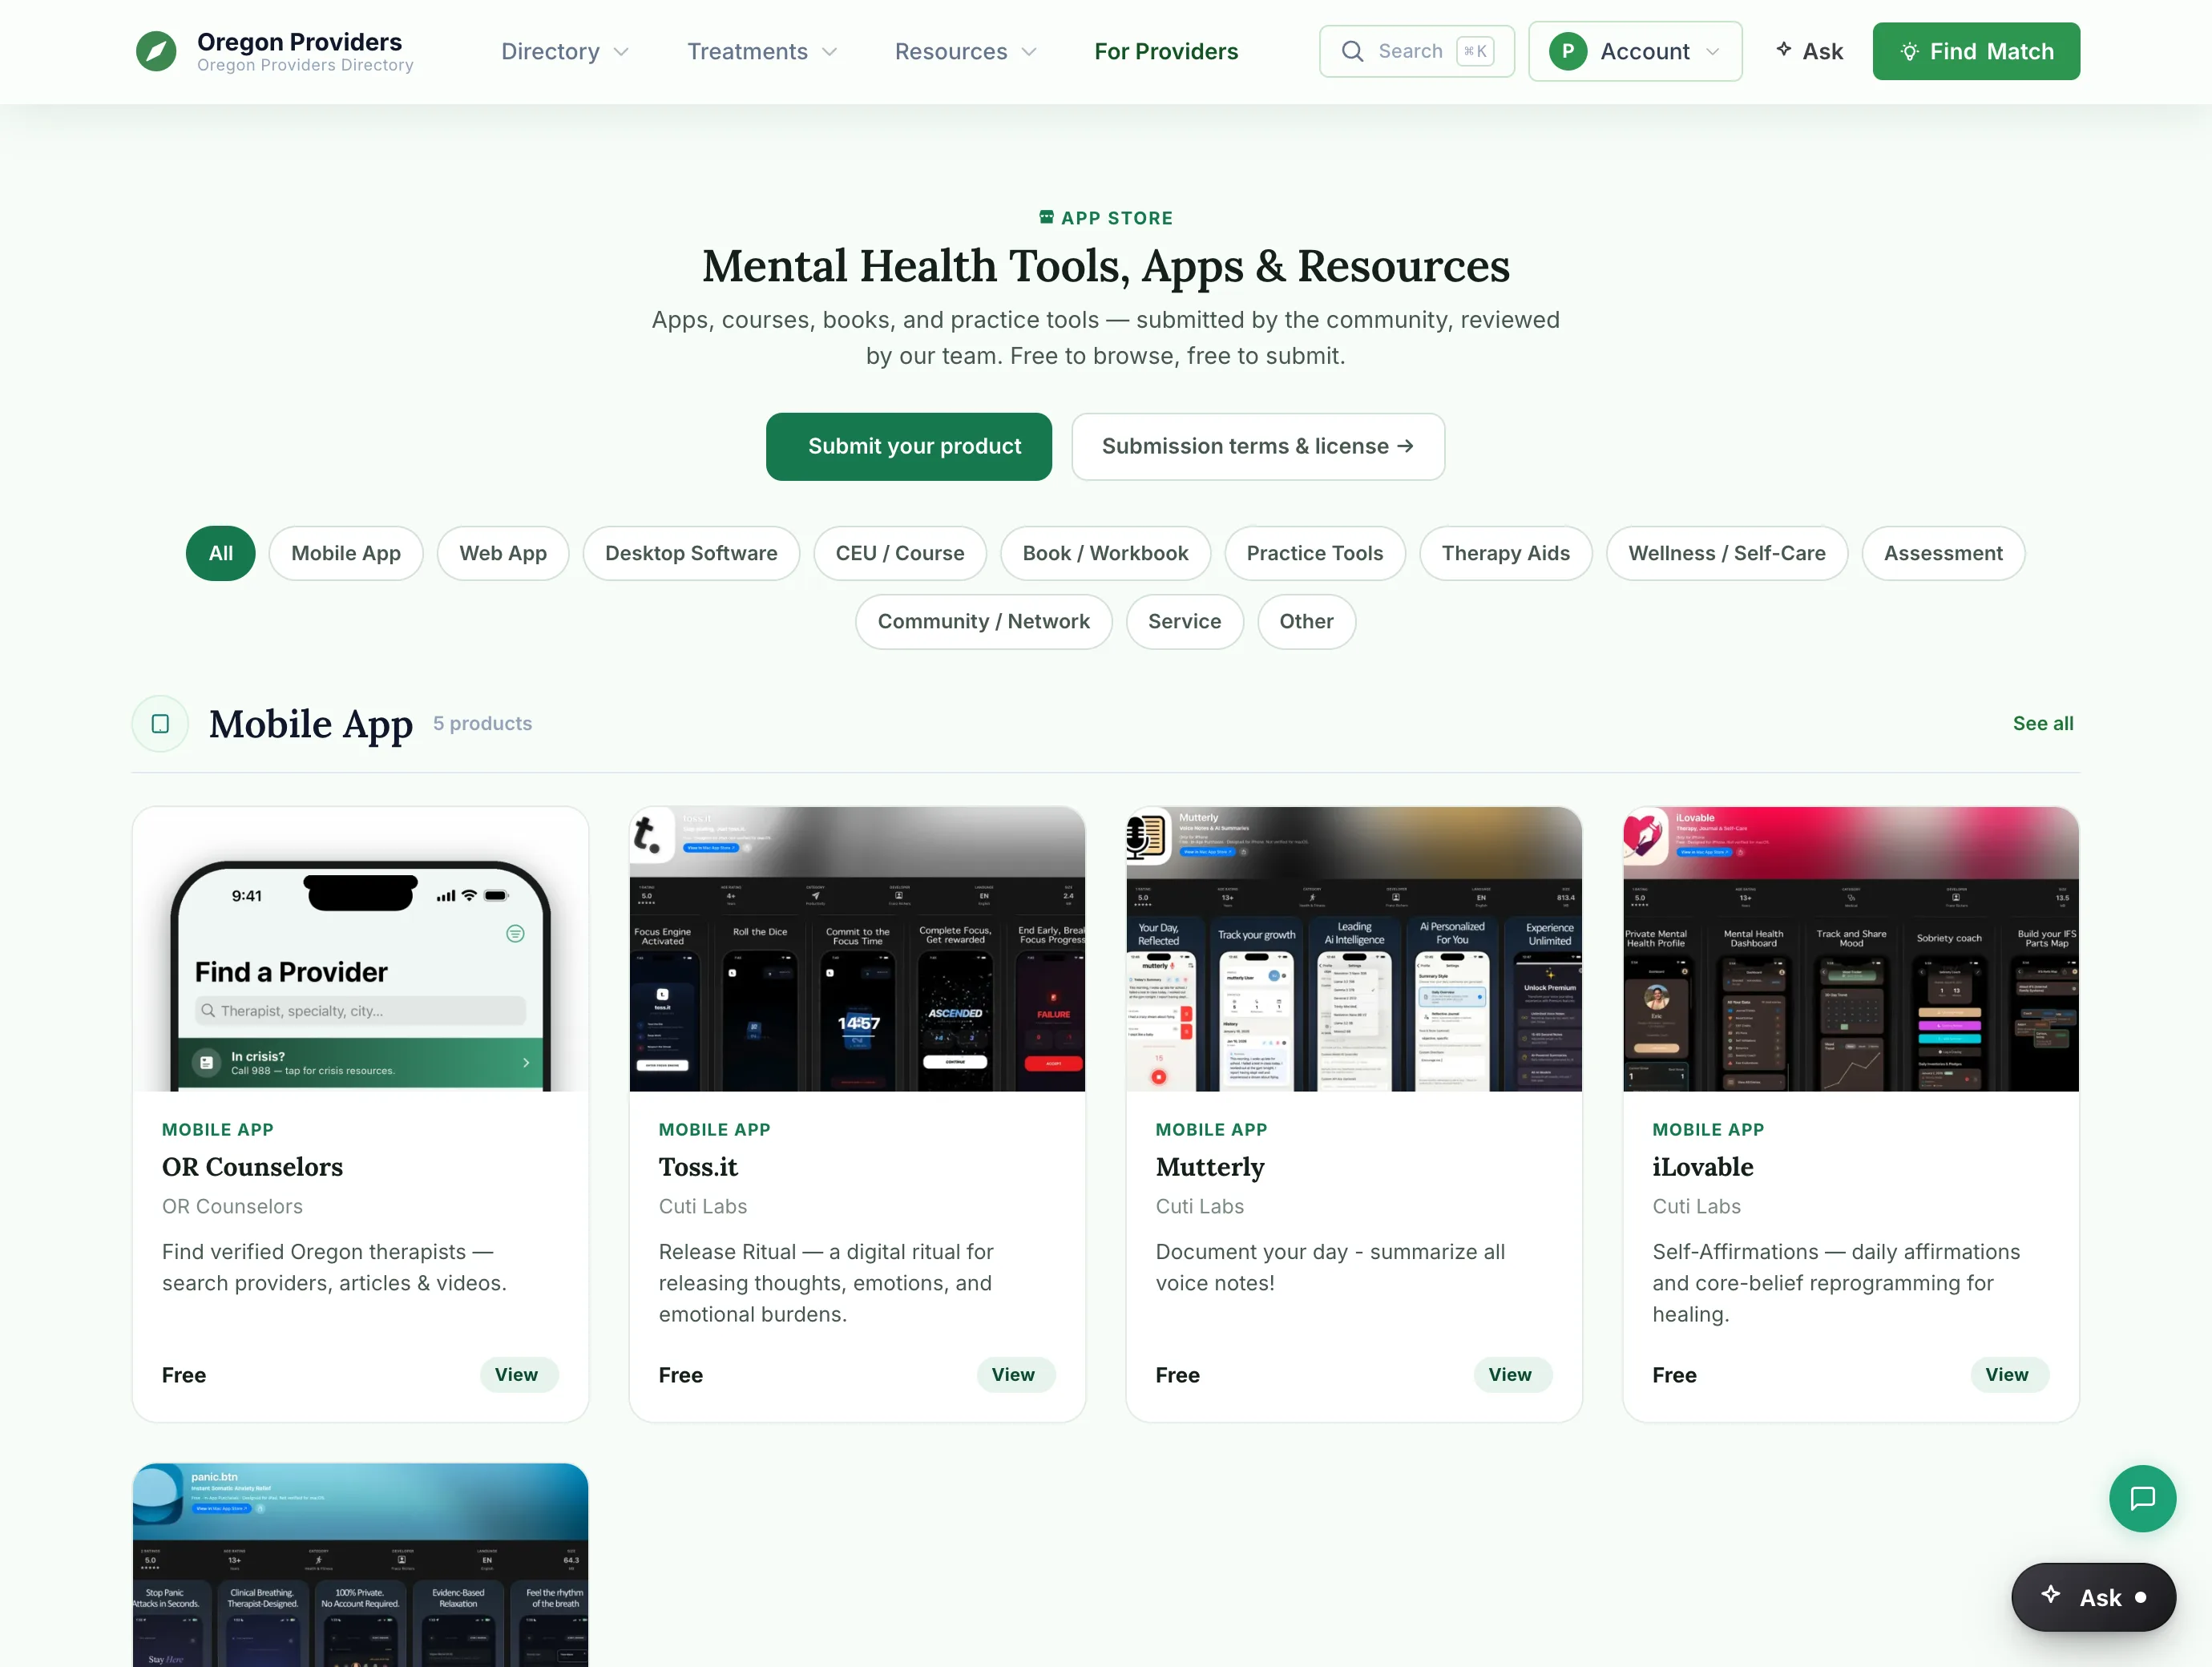Image resolution: width=2212 pixels, height=1667 pixels.
Task: Open Submission terms & license
Action: tap(1258, 446)
